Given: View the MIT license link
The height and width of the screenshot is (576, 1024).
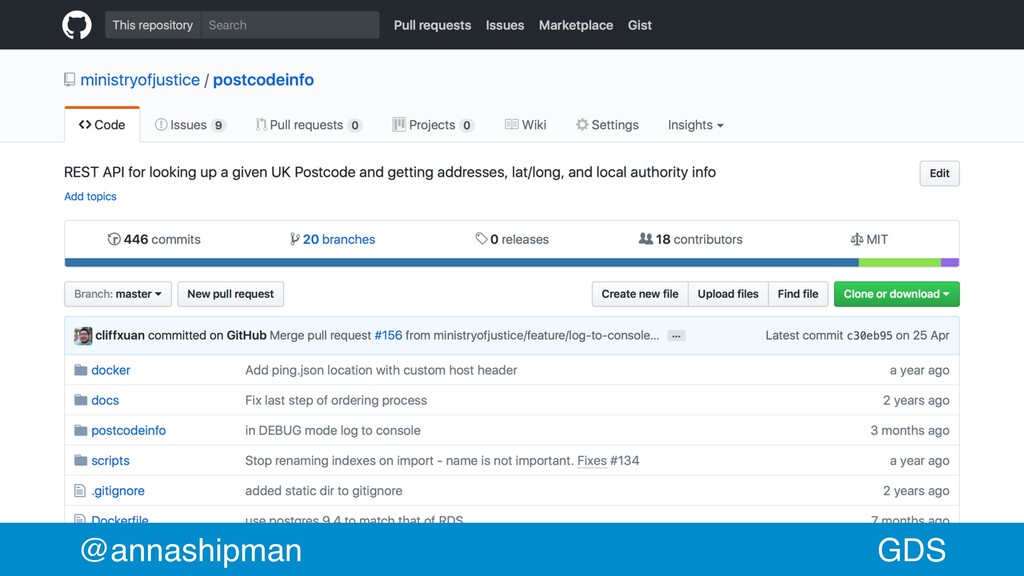Looking at the screenshot, I should (x=869, y=239).
